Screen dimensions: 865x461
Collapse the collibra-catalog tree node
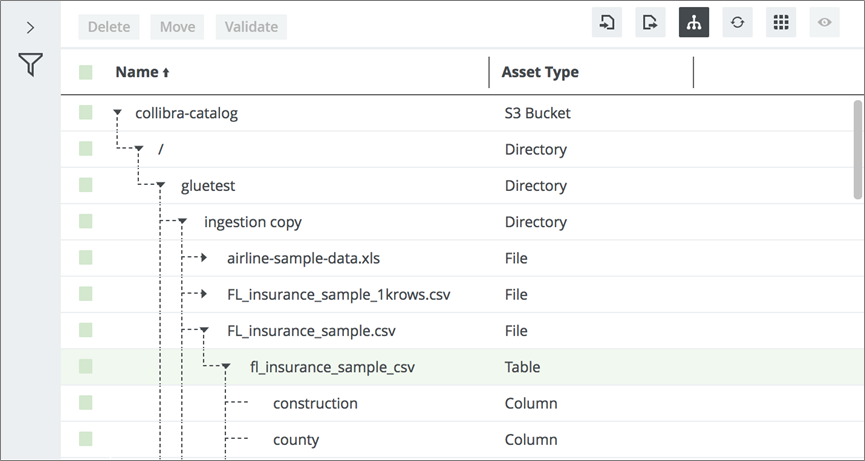coord(117,114)
